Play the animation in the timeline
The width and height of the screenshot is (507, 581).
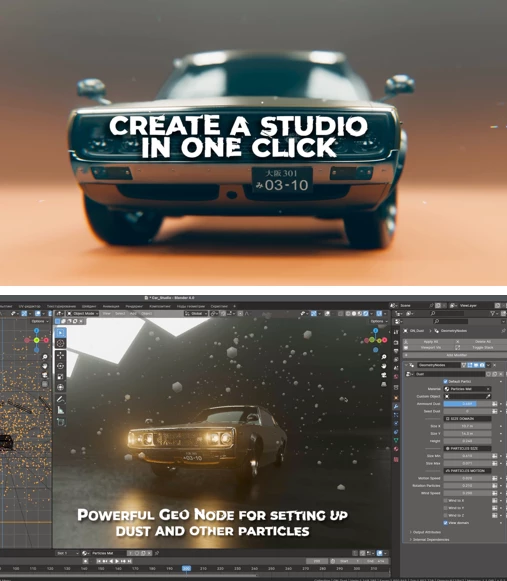click(x=117, y=561)
